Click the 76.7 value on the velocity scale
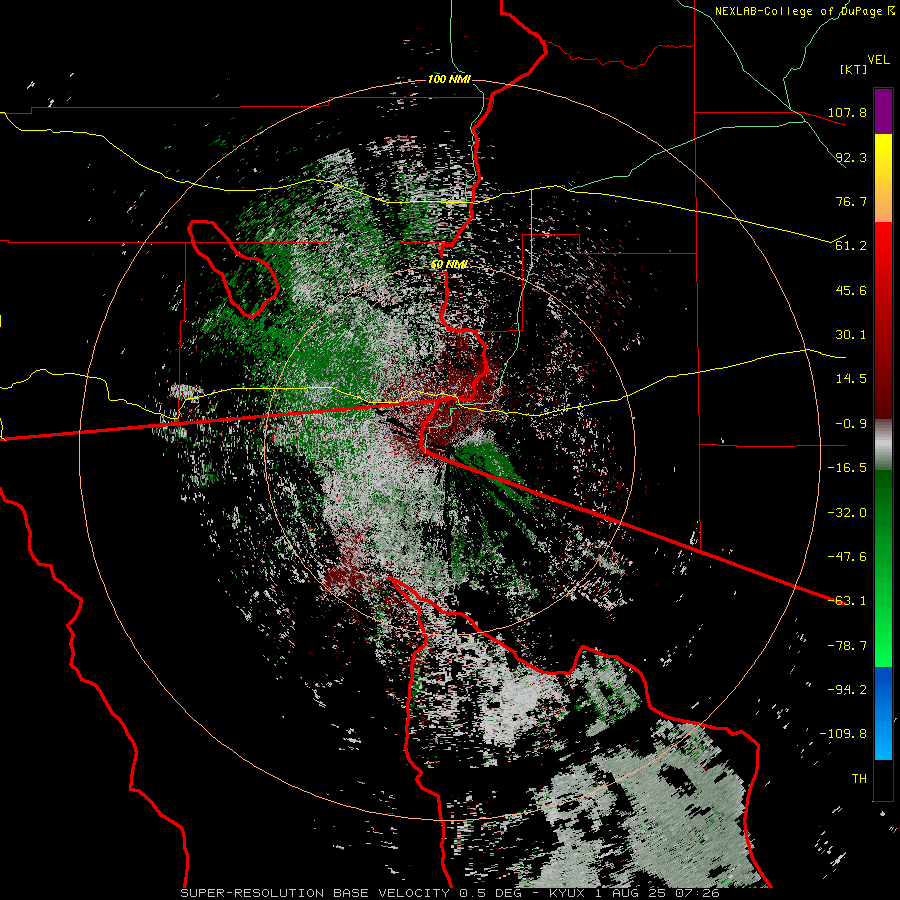The height and width of the screenshot is (900, 900). pos(851,201)
